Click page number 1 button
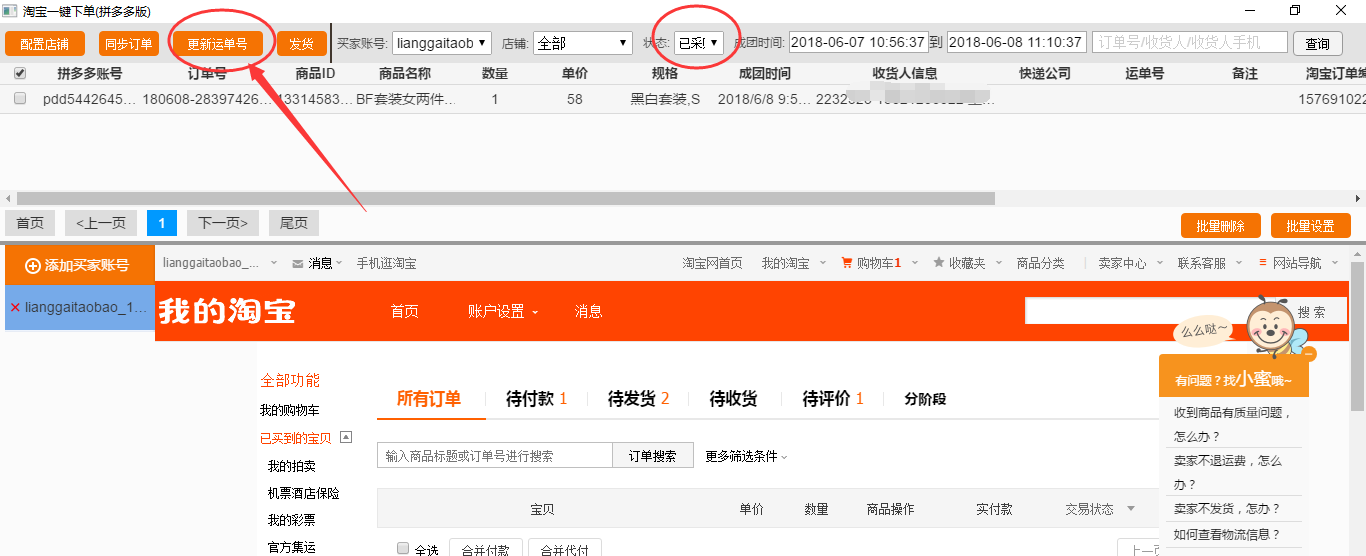 point(162,223)
